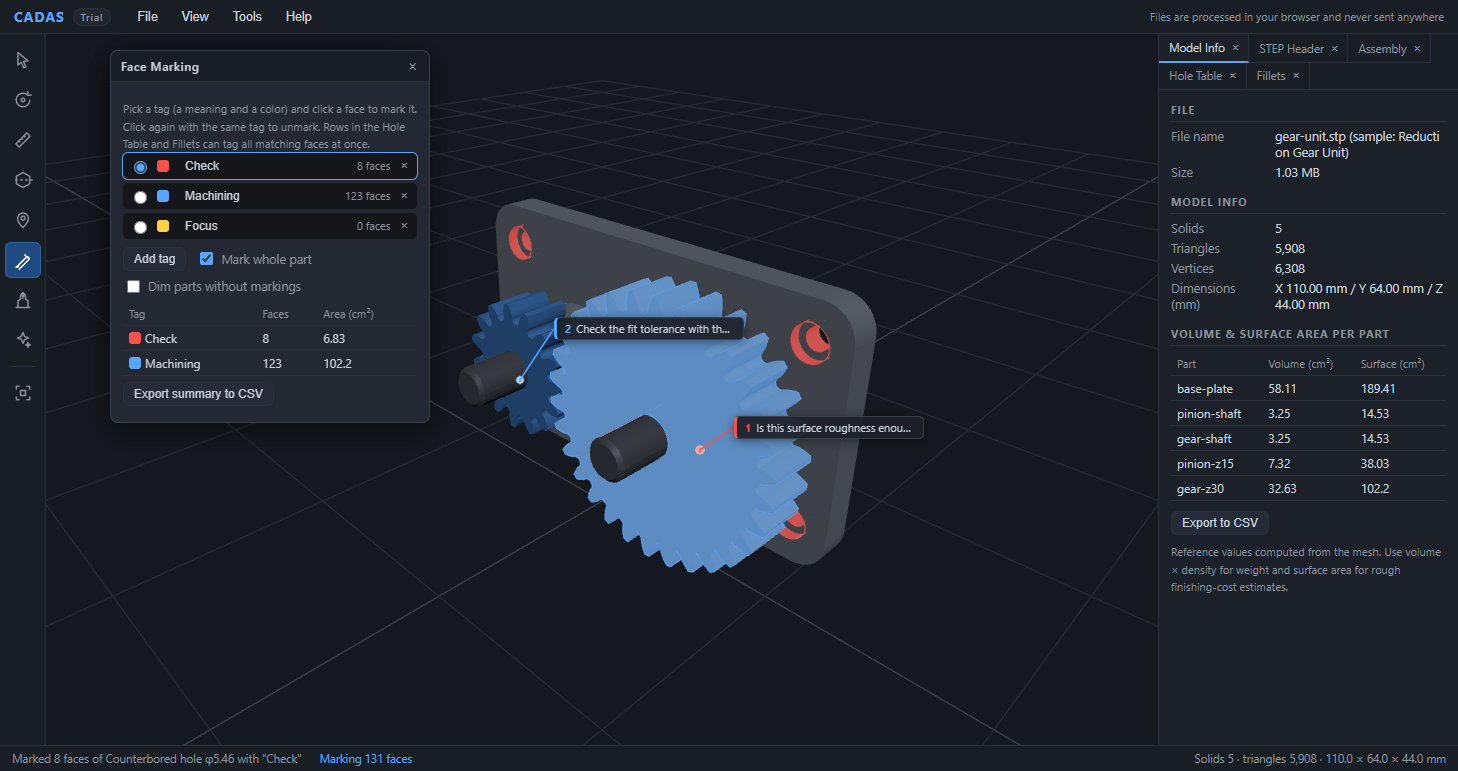This screenshot has width=1458, height=771.
Task: Select the Machining tag radio button
Action: (x=140, y=197)
